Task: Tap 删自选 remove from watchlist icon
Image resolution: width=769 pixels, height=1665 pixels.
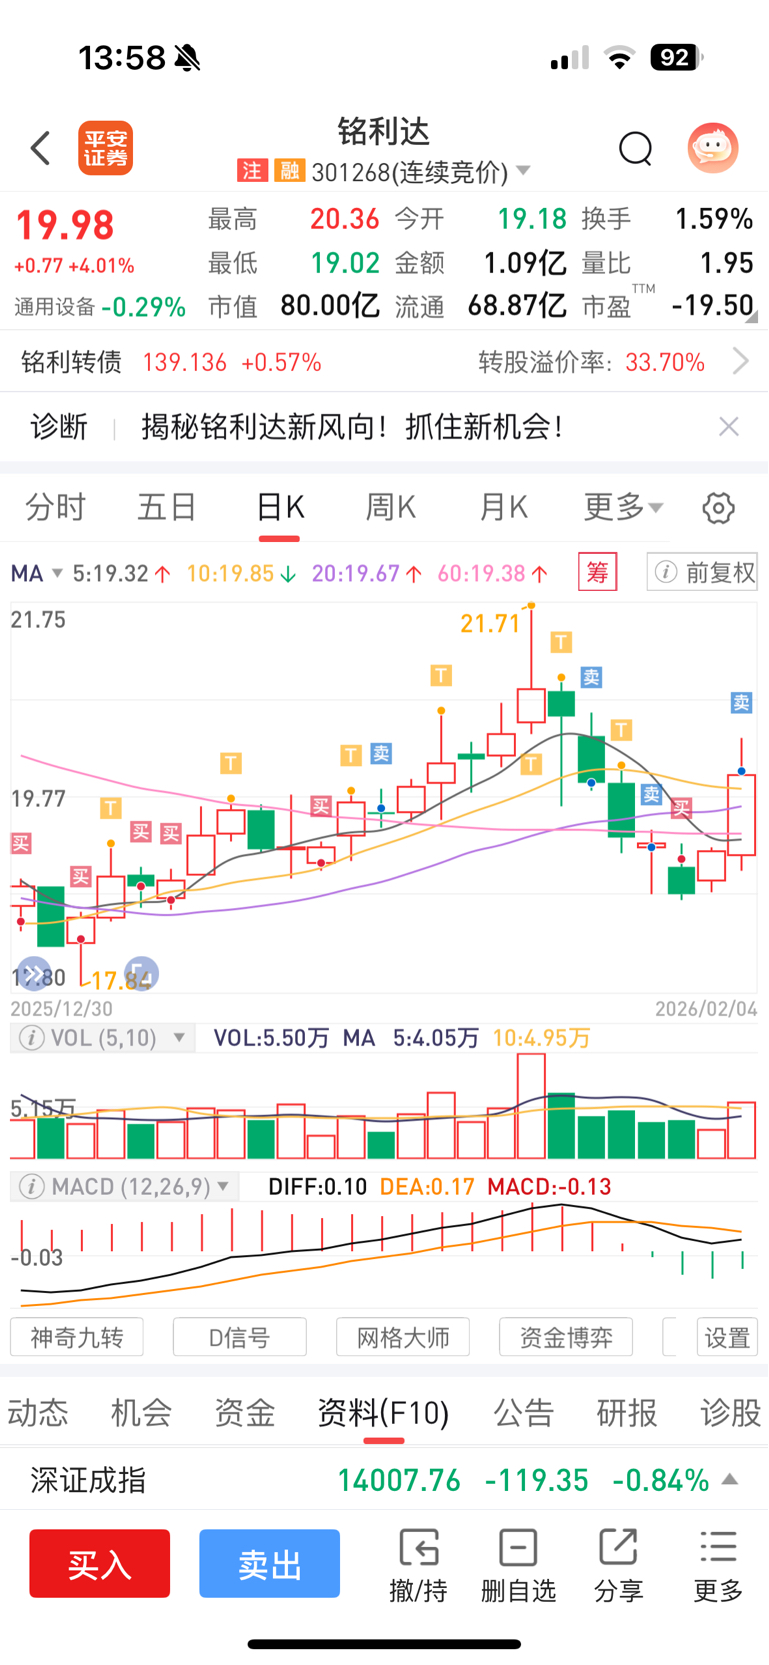Action: tap(518, 1565)
